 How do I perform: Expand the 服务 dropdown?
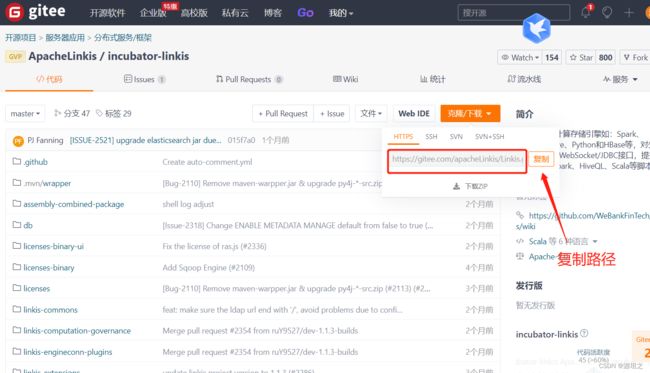tap(620, 79)
